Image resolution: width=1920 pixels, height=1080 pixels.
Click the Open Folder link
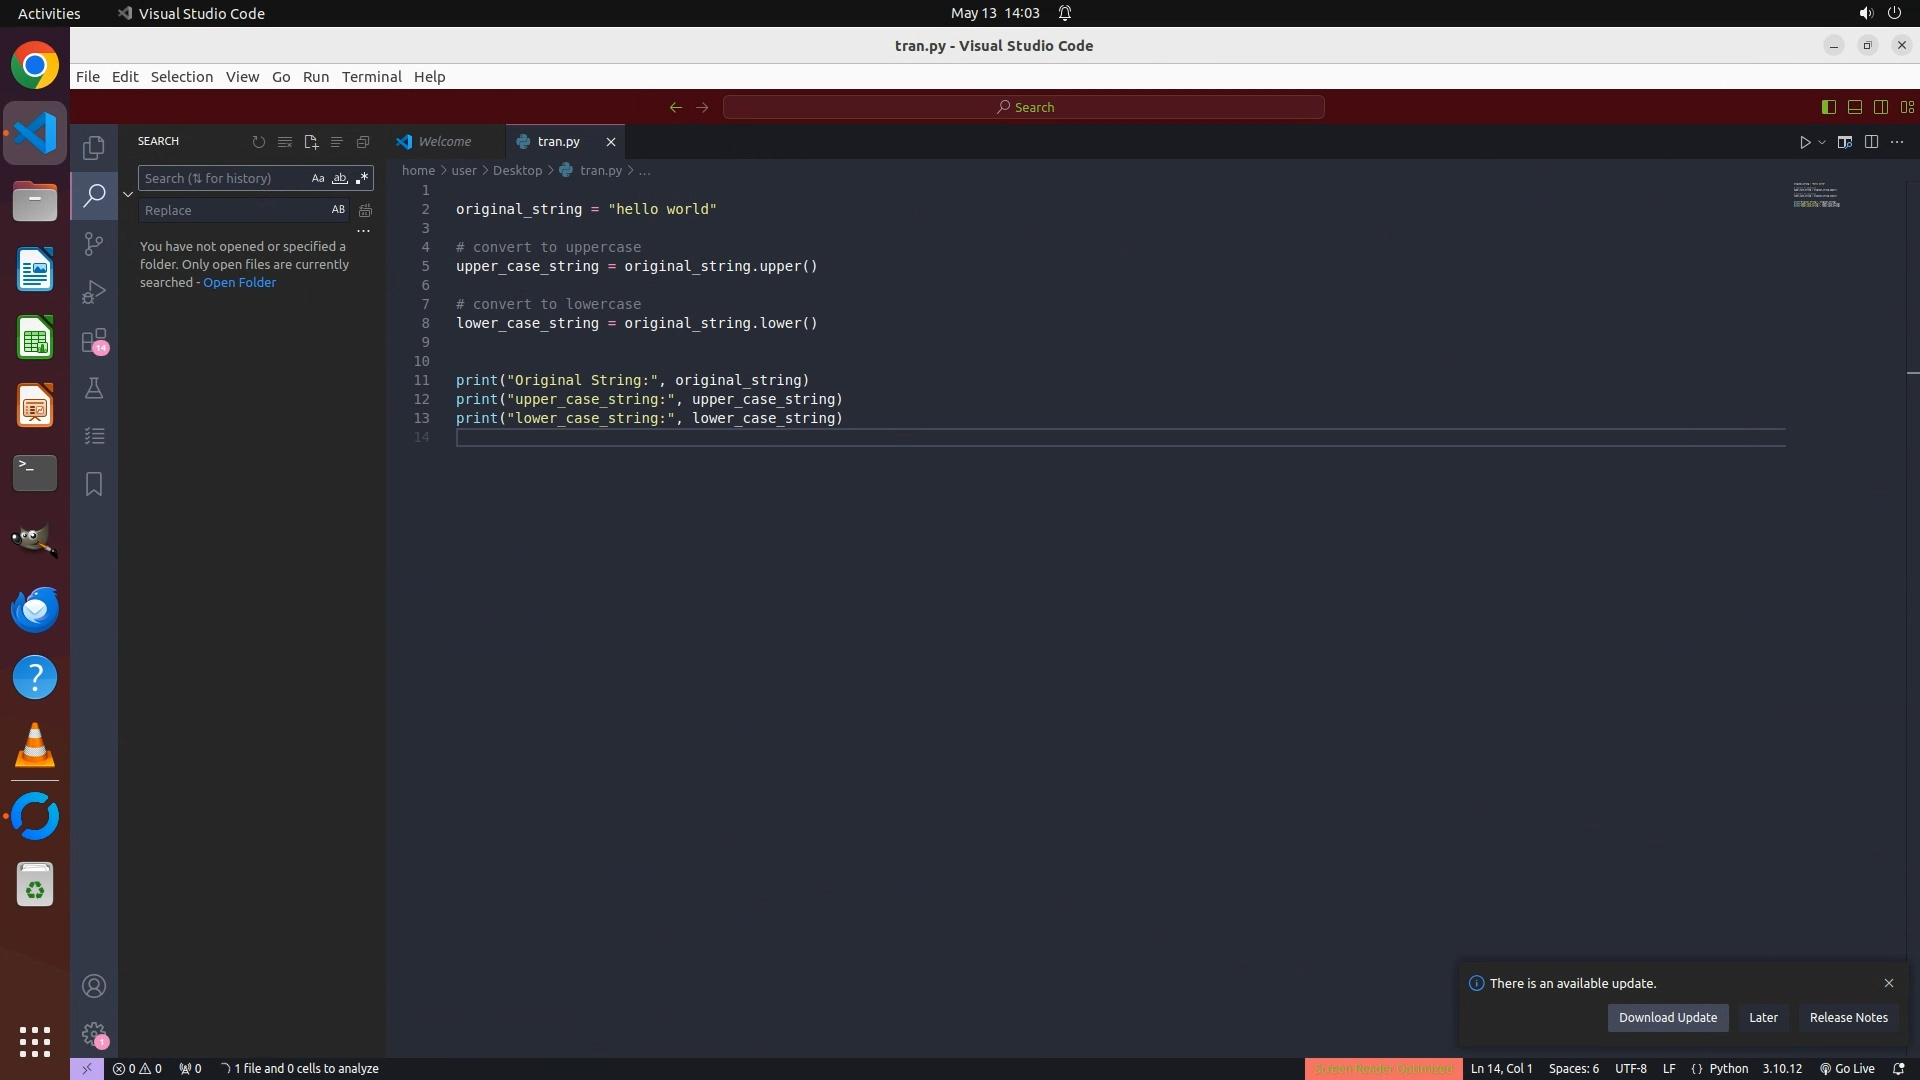239,283
